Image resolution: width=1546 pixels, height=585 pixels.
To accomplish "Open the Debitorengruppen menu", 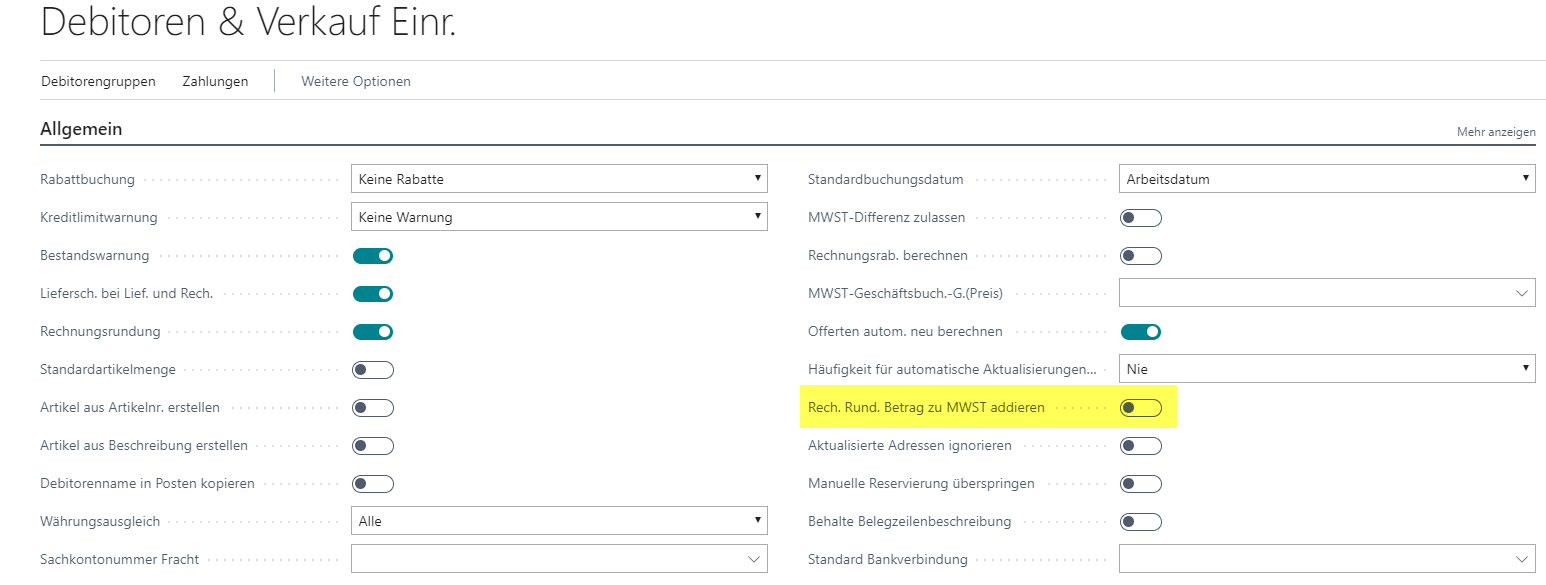I will [x=98, y=81].
